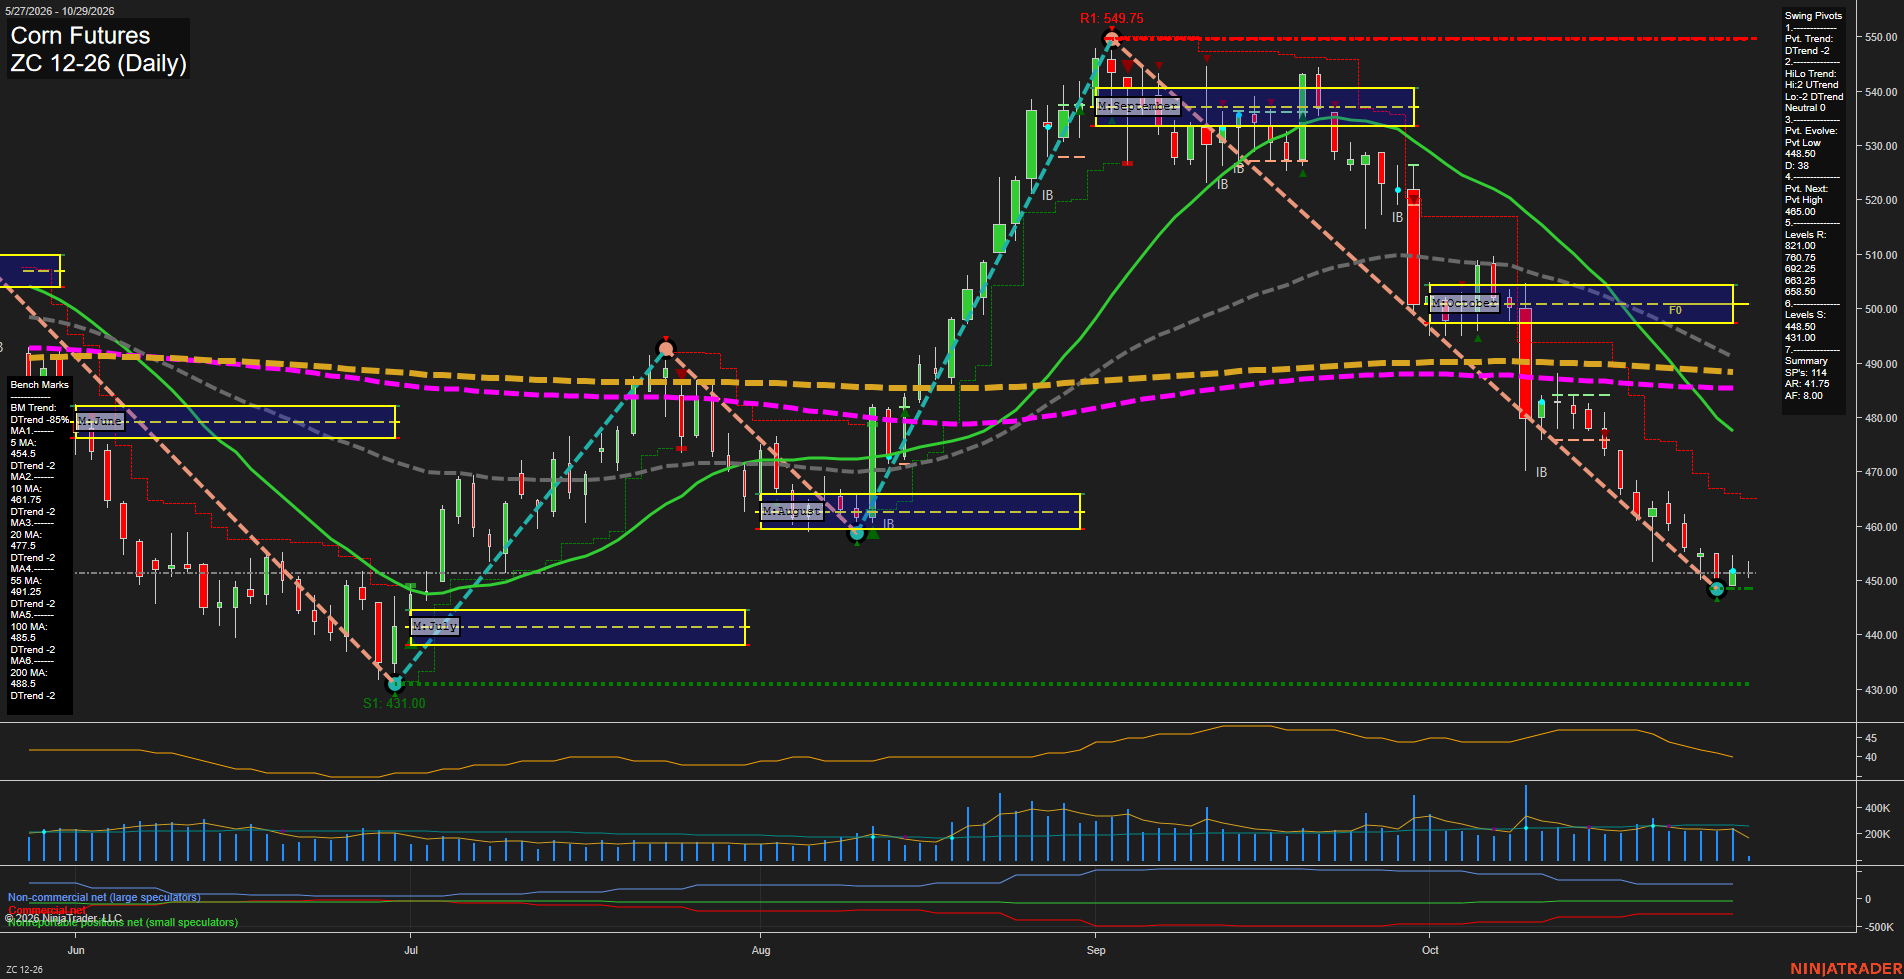The height and width of the screenshot is (979, 1904).
Task: Click the 400K volume axis label
Action: (1878, 808)
